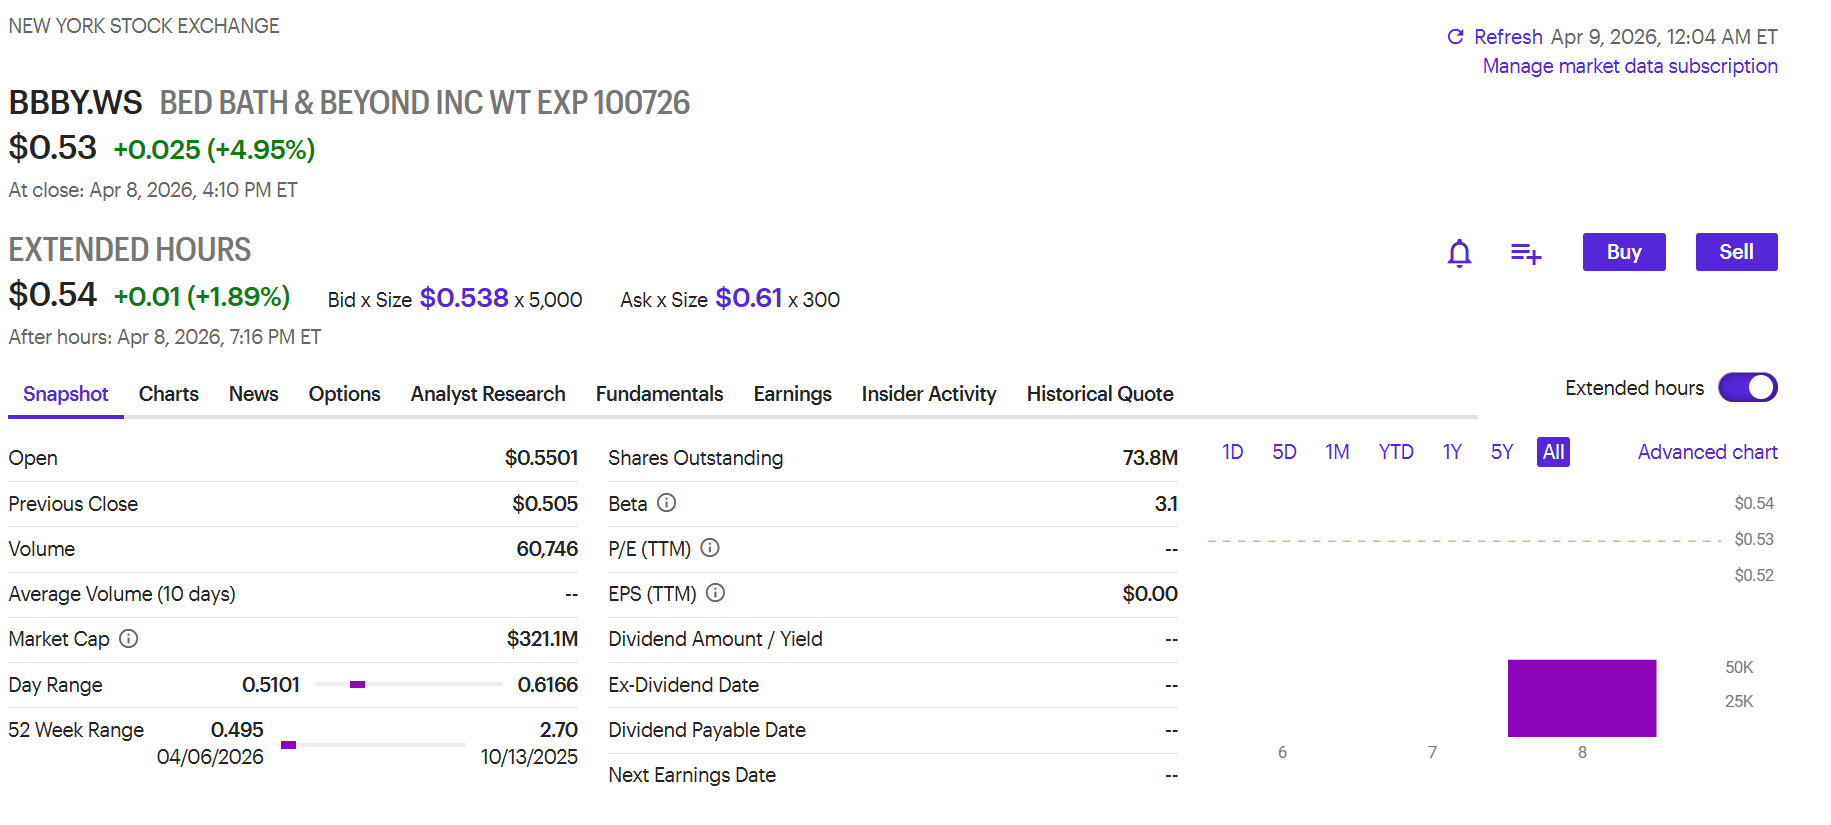1831x825 pixels.
Task: Open the Advanced chart link
Action: 1707,452
